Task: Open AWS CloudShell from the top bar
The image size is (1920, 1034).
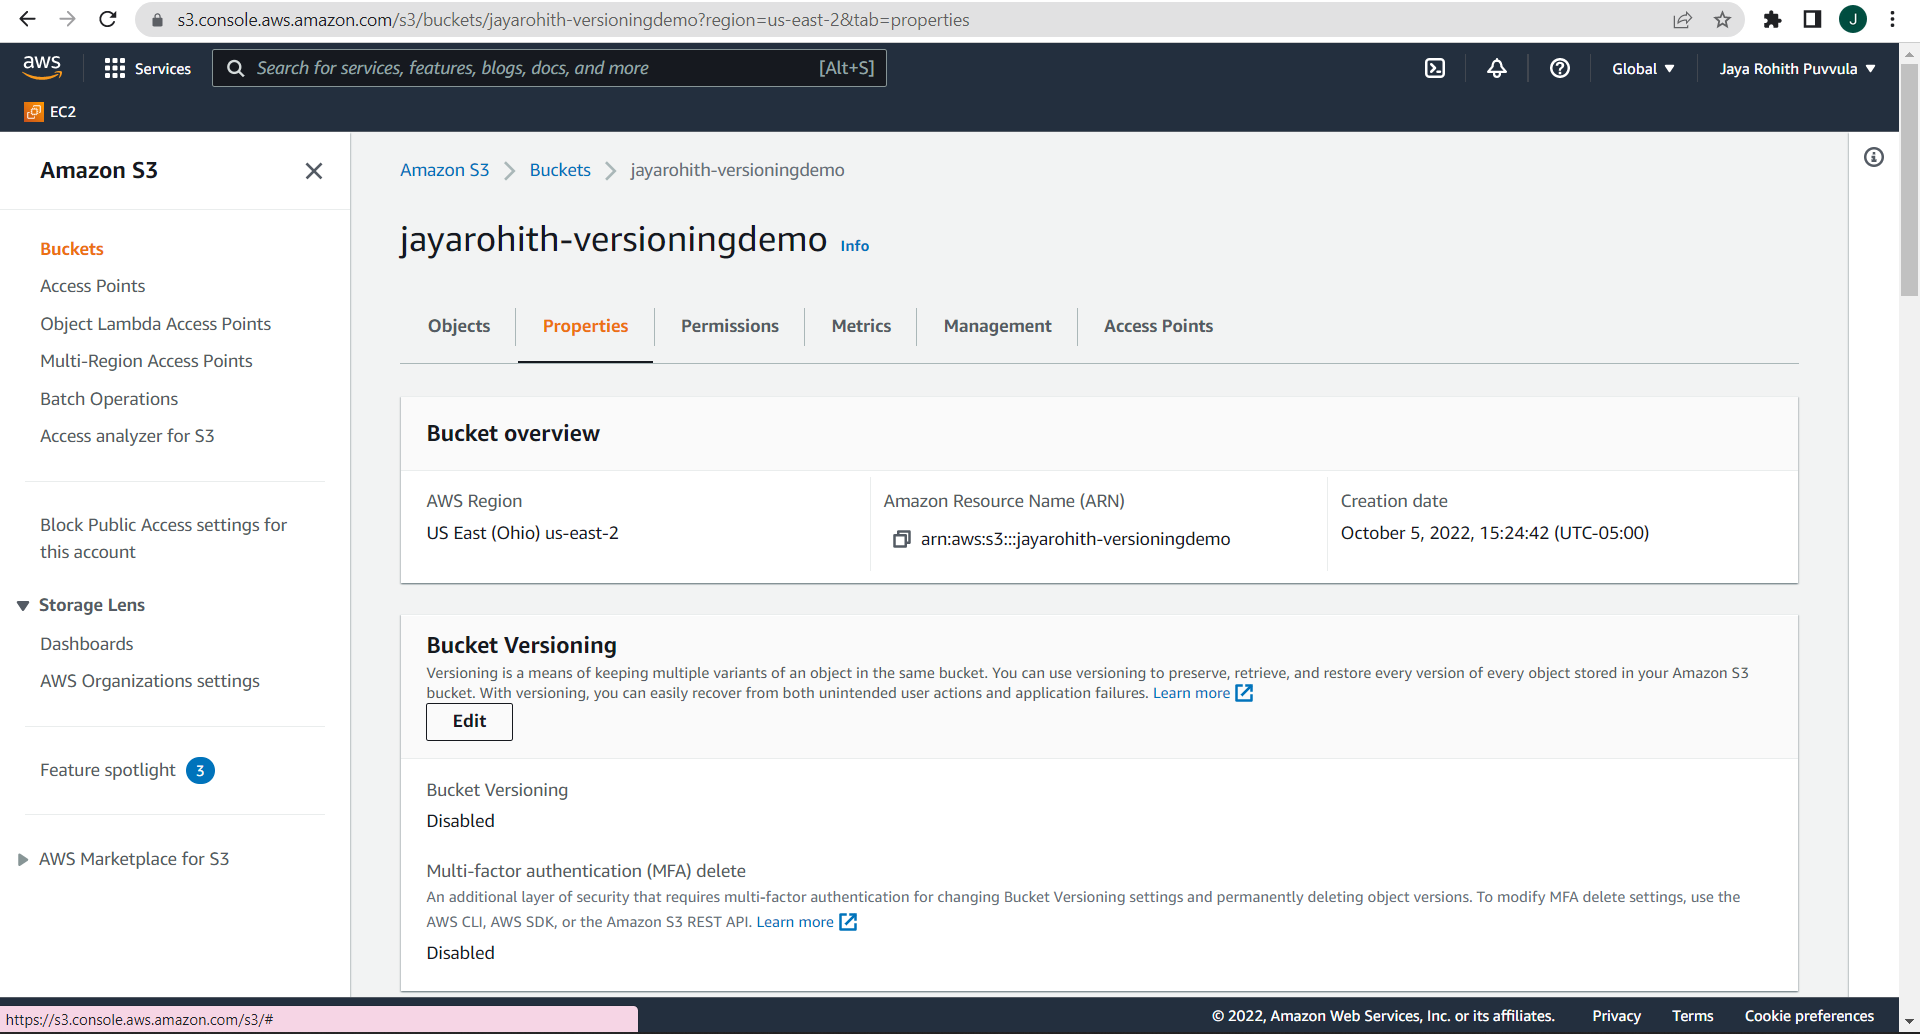Action: (1436, 68)
